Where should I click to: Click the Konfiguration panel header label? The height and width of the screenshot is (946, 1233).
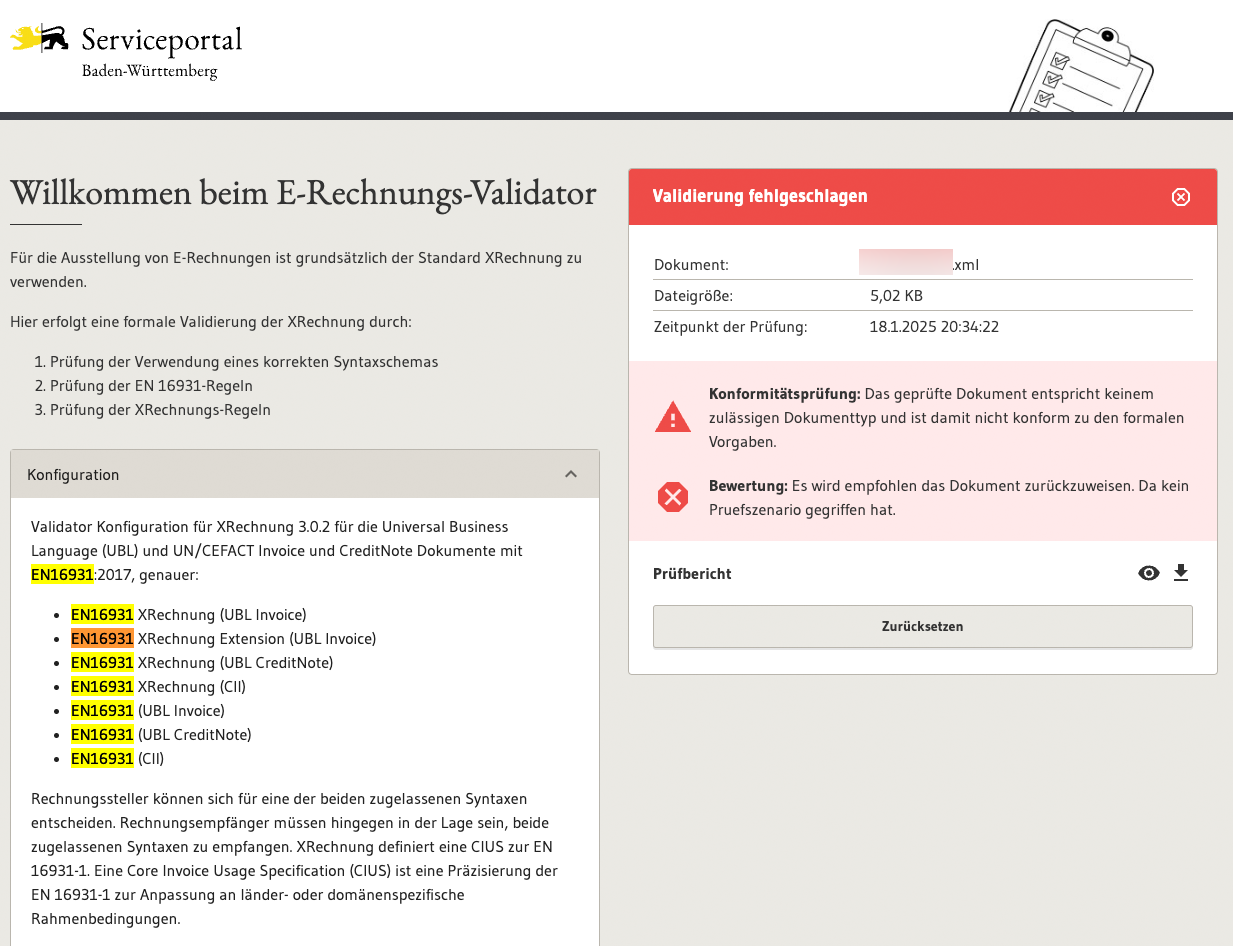pyautogui.click(x=73, y=475)
